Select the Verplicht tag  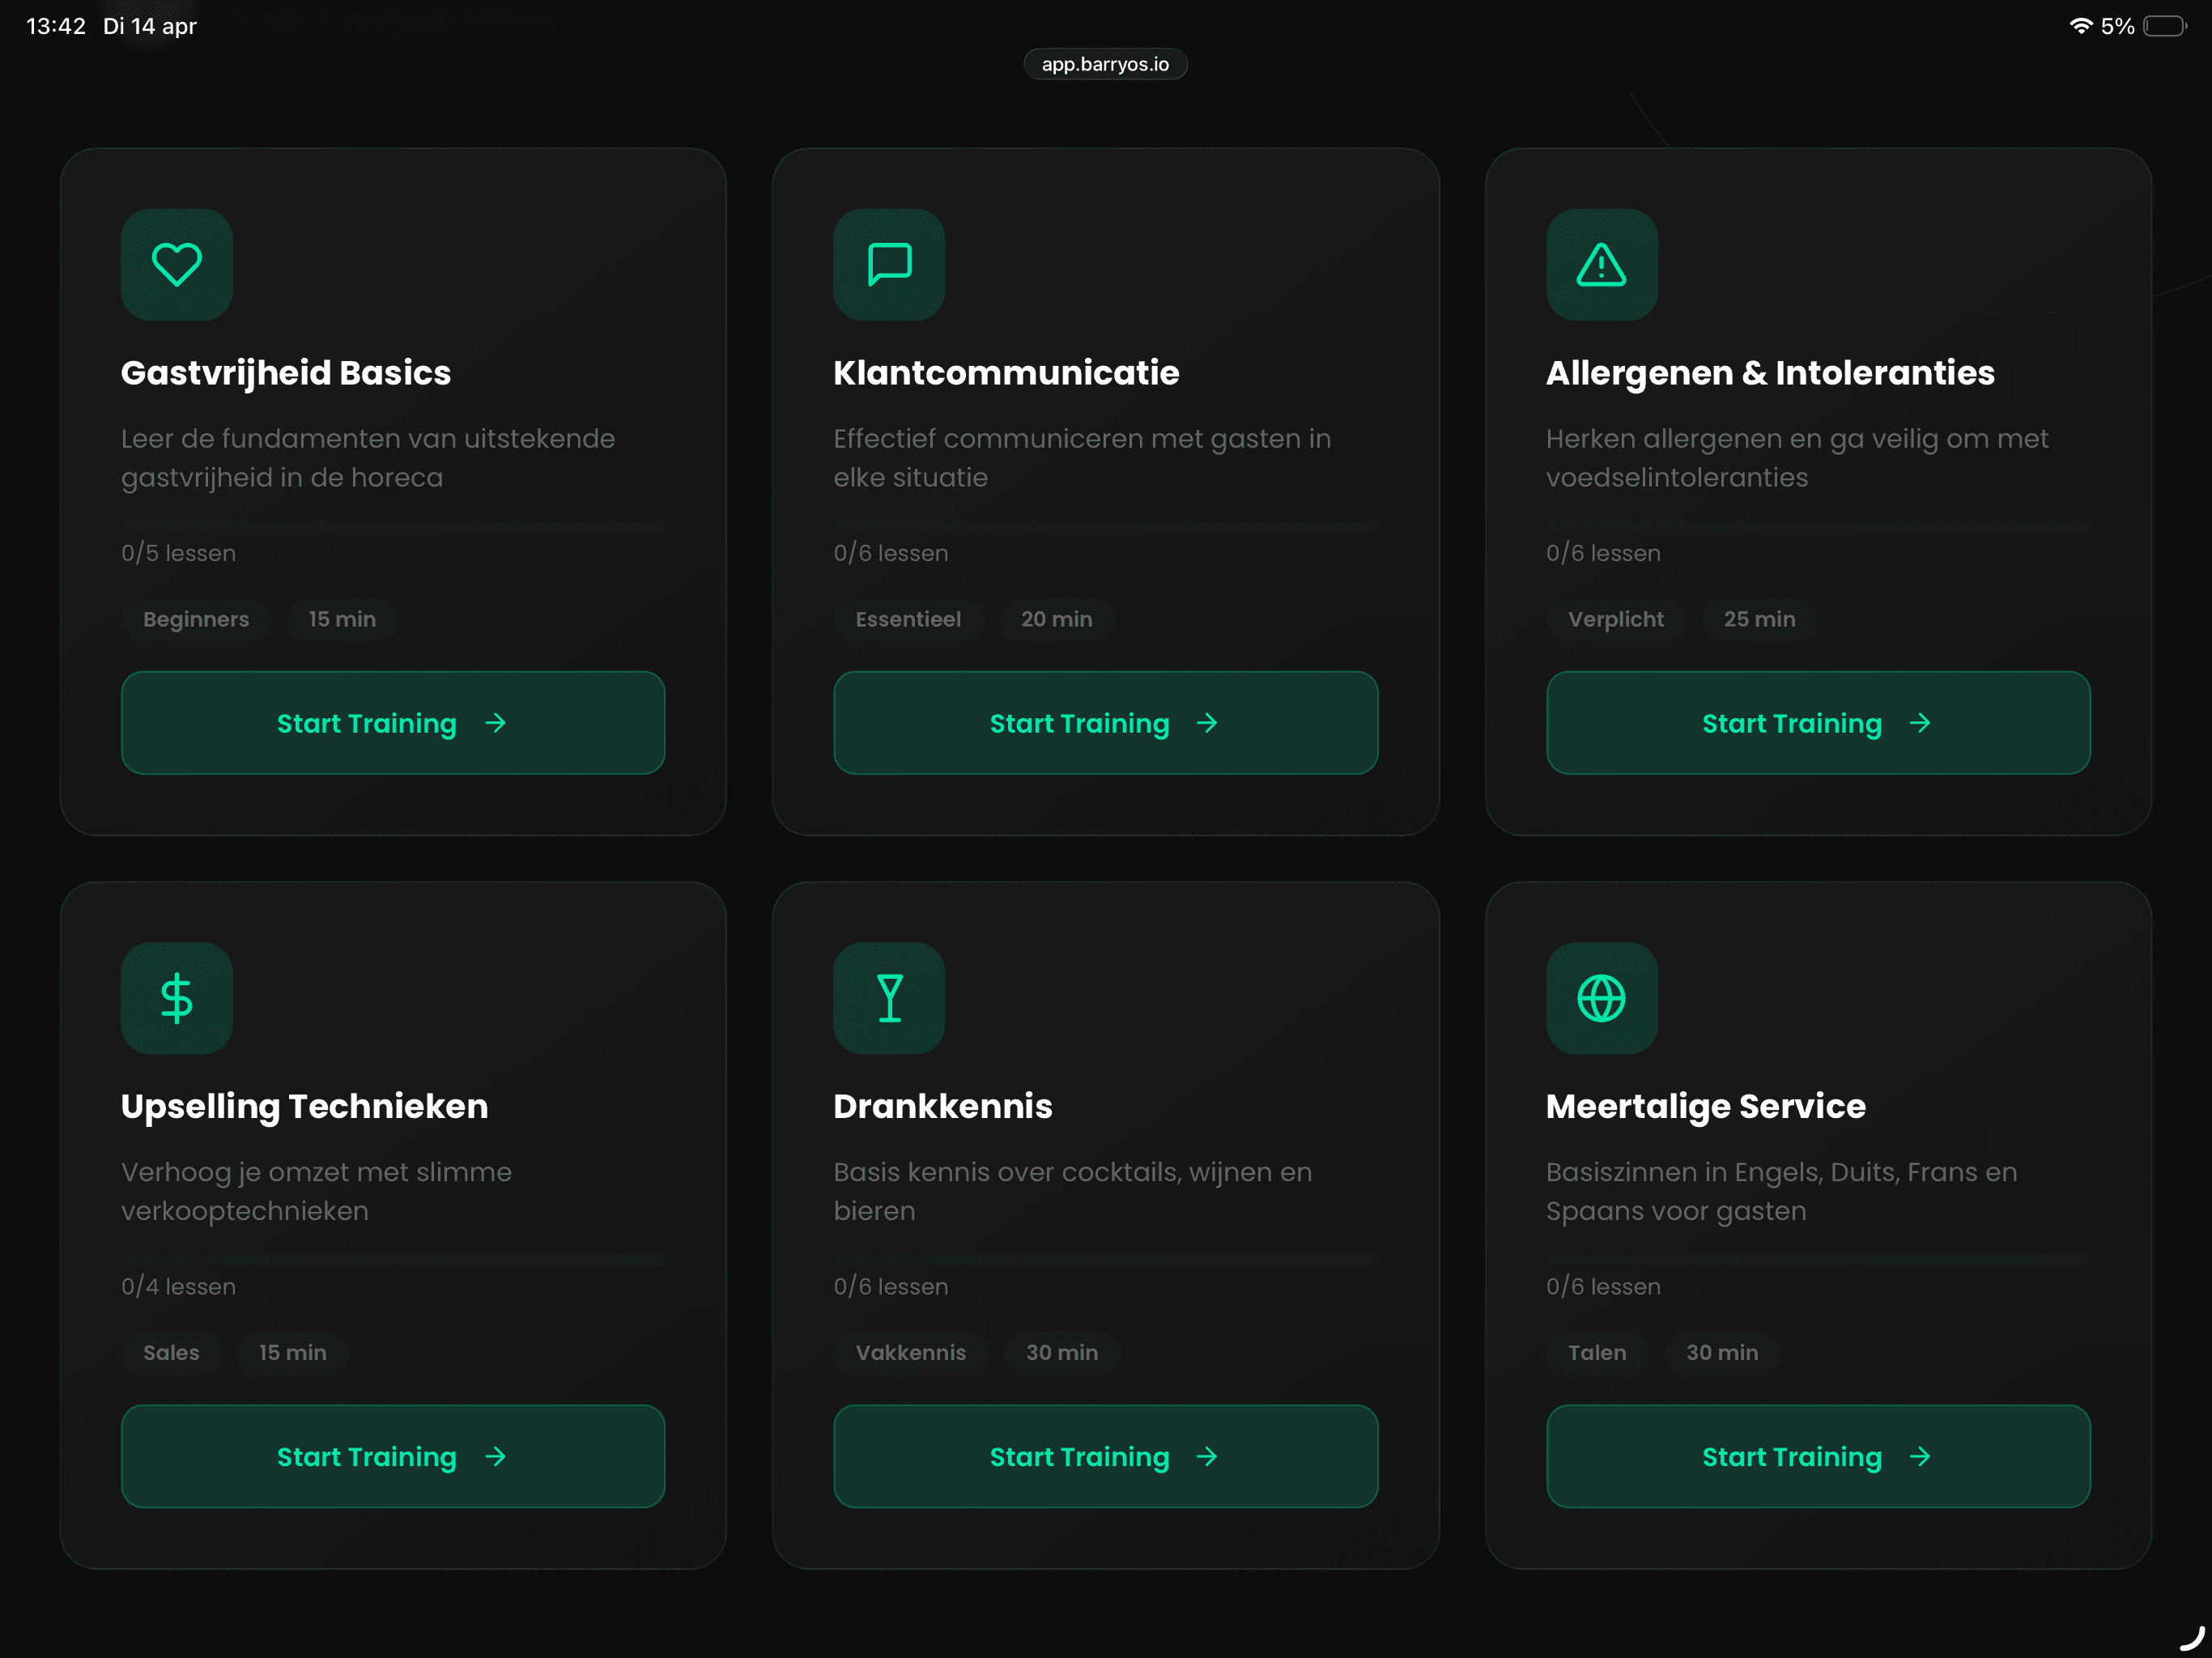pos(1615,619)
